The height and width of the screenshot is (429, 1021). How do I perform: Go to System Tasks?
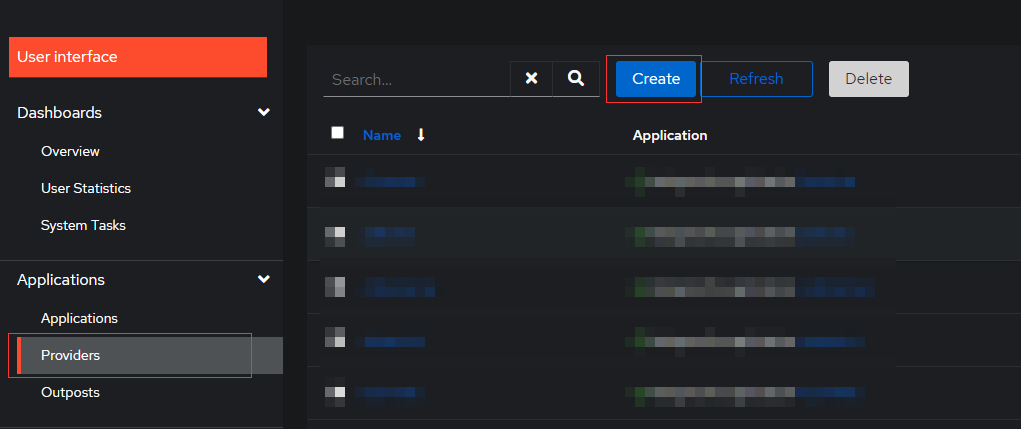pyautogui.click(x=83, y=225)
